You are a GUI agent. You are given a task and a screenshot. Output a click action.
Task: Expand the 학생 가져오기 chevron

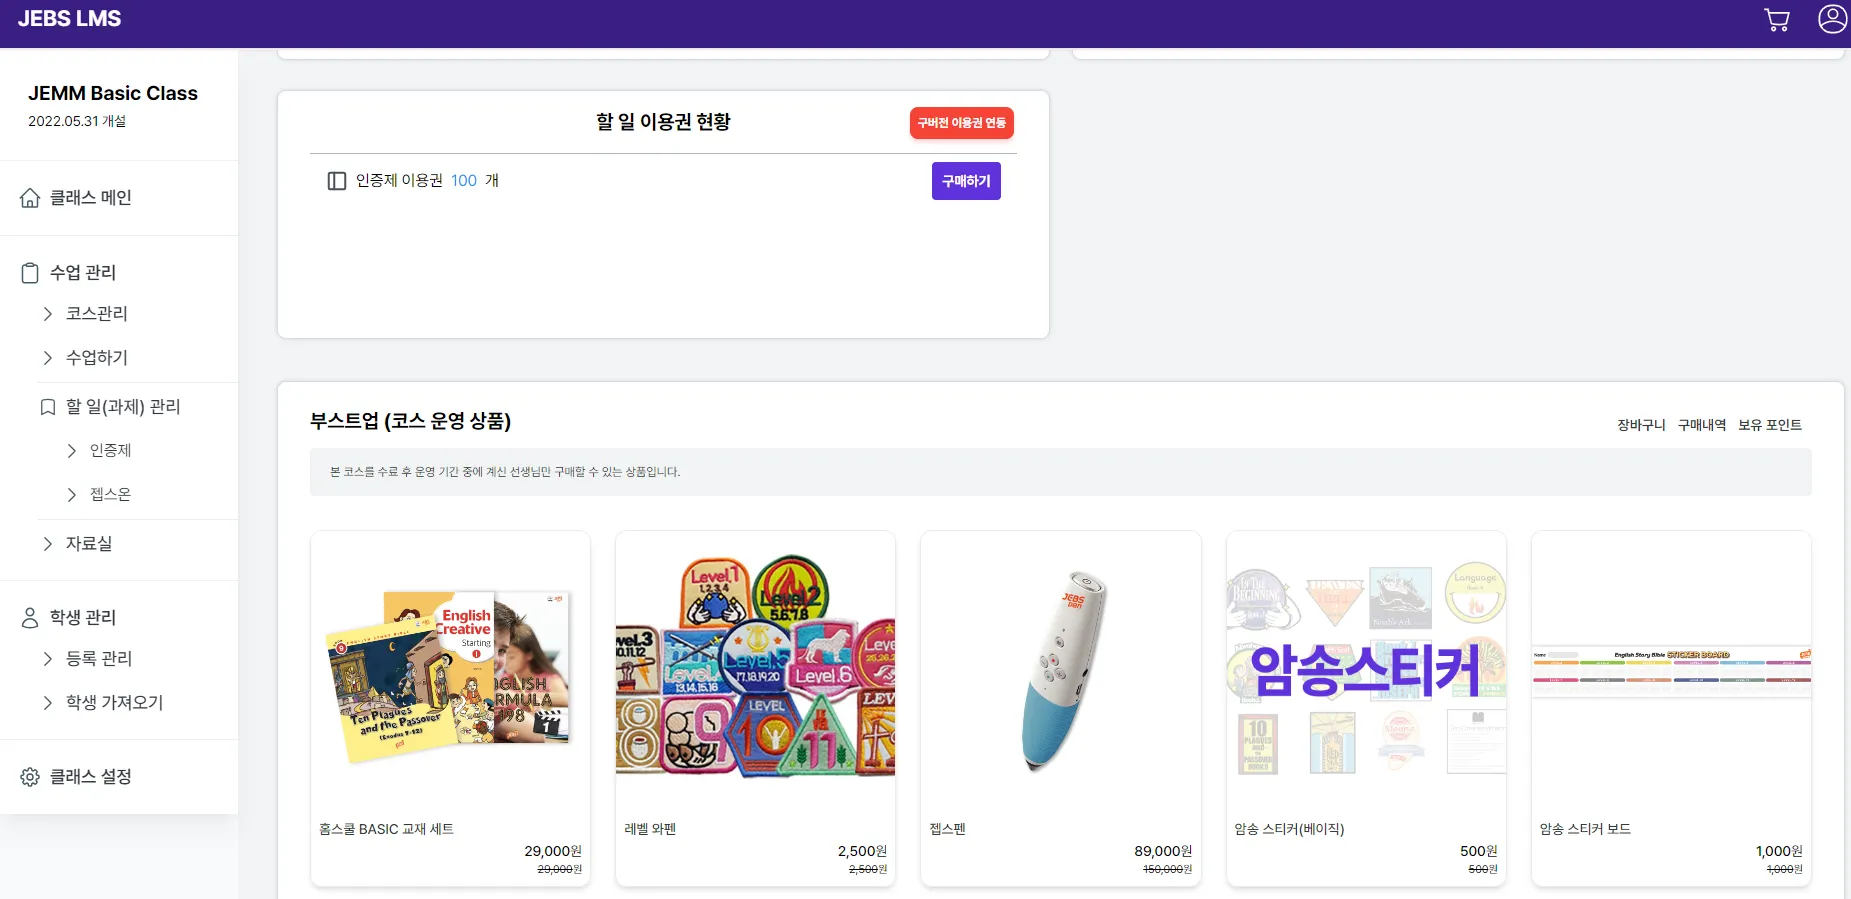(47, 703)
